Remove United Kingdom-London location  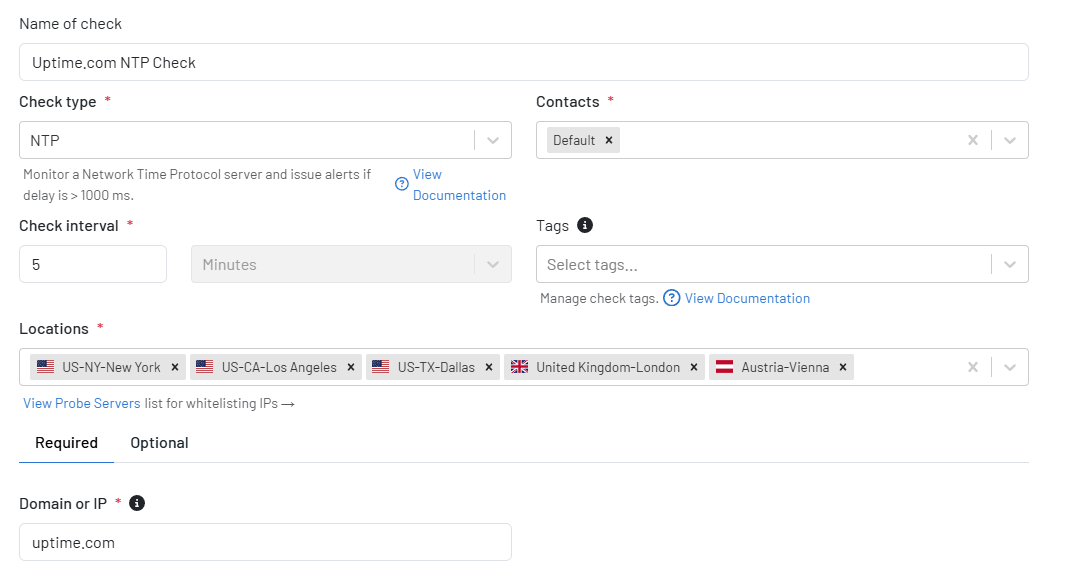tap(694, 368)
